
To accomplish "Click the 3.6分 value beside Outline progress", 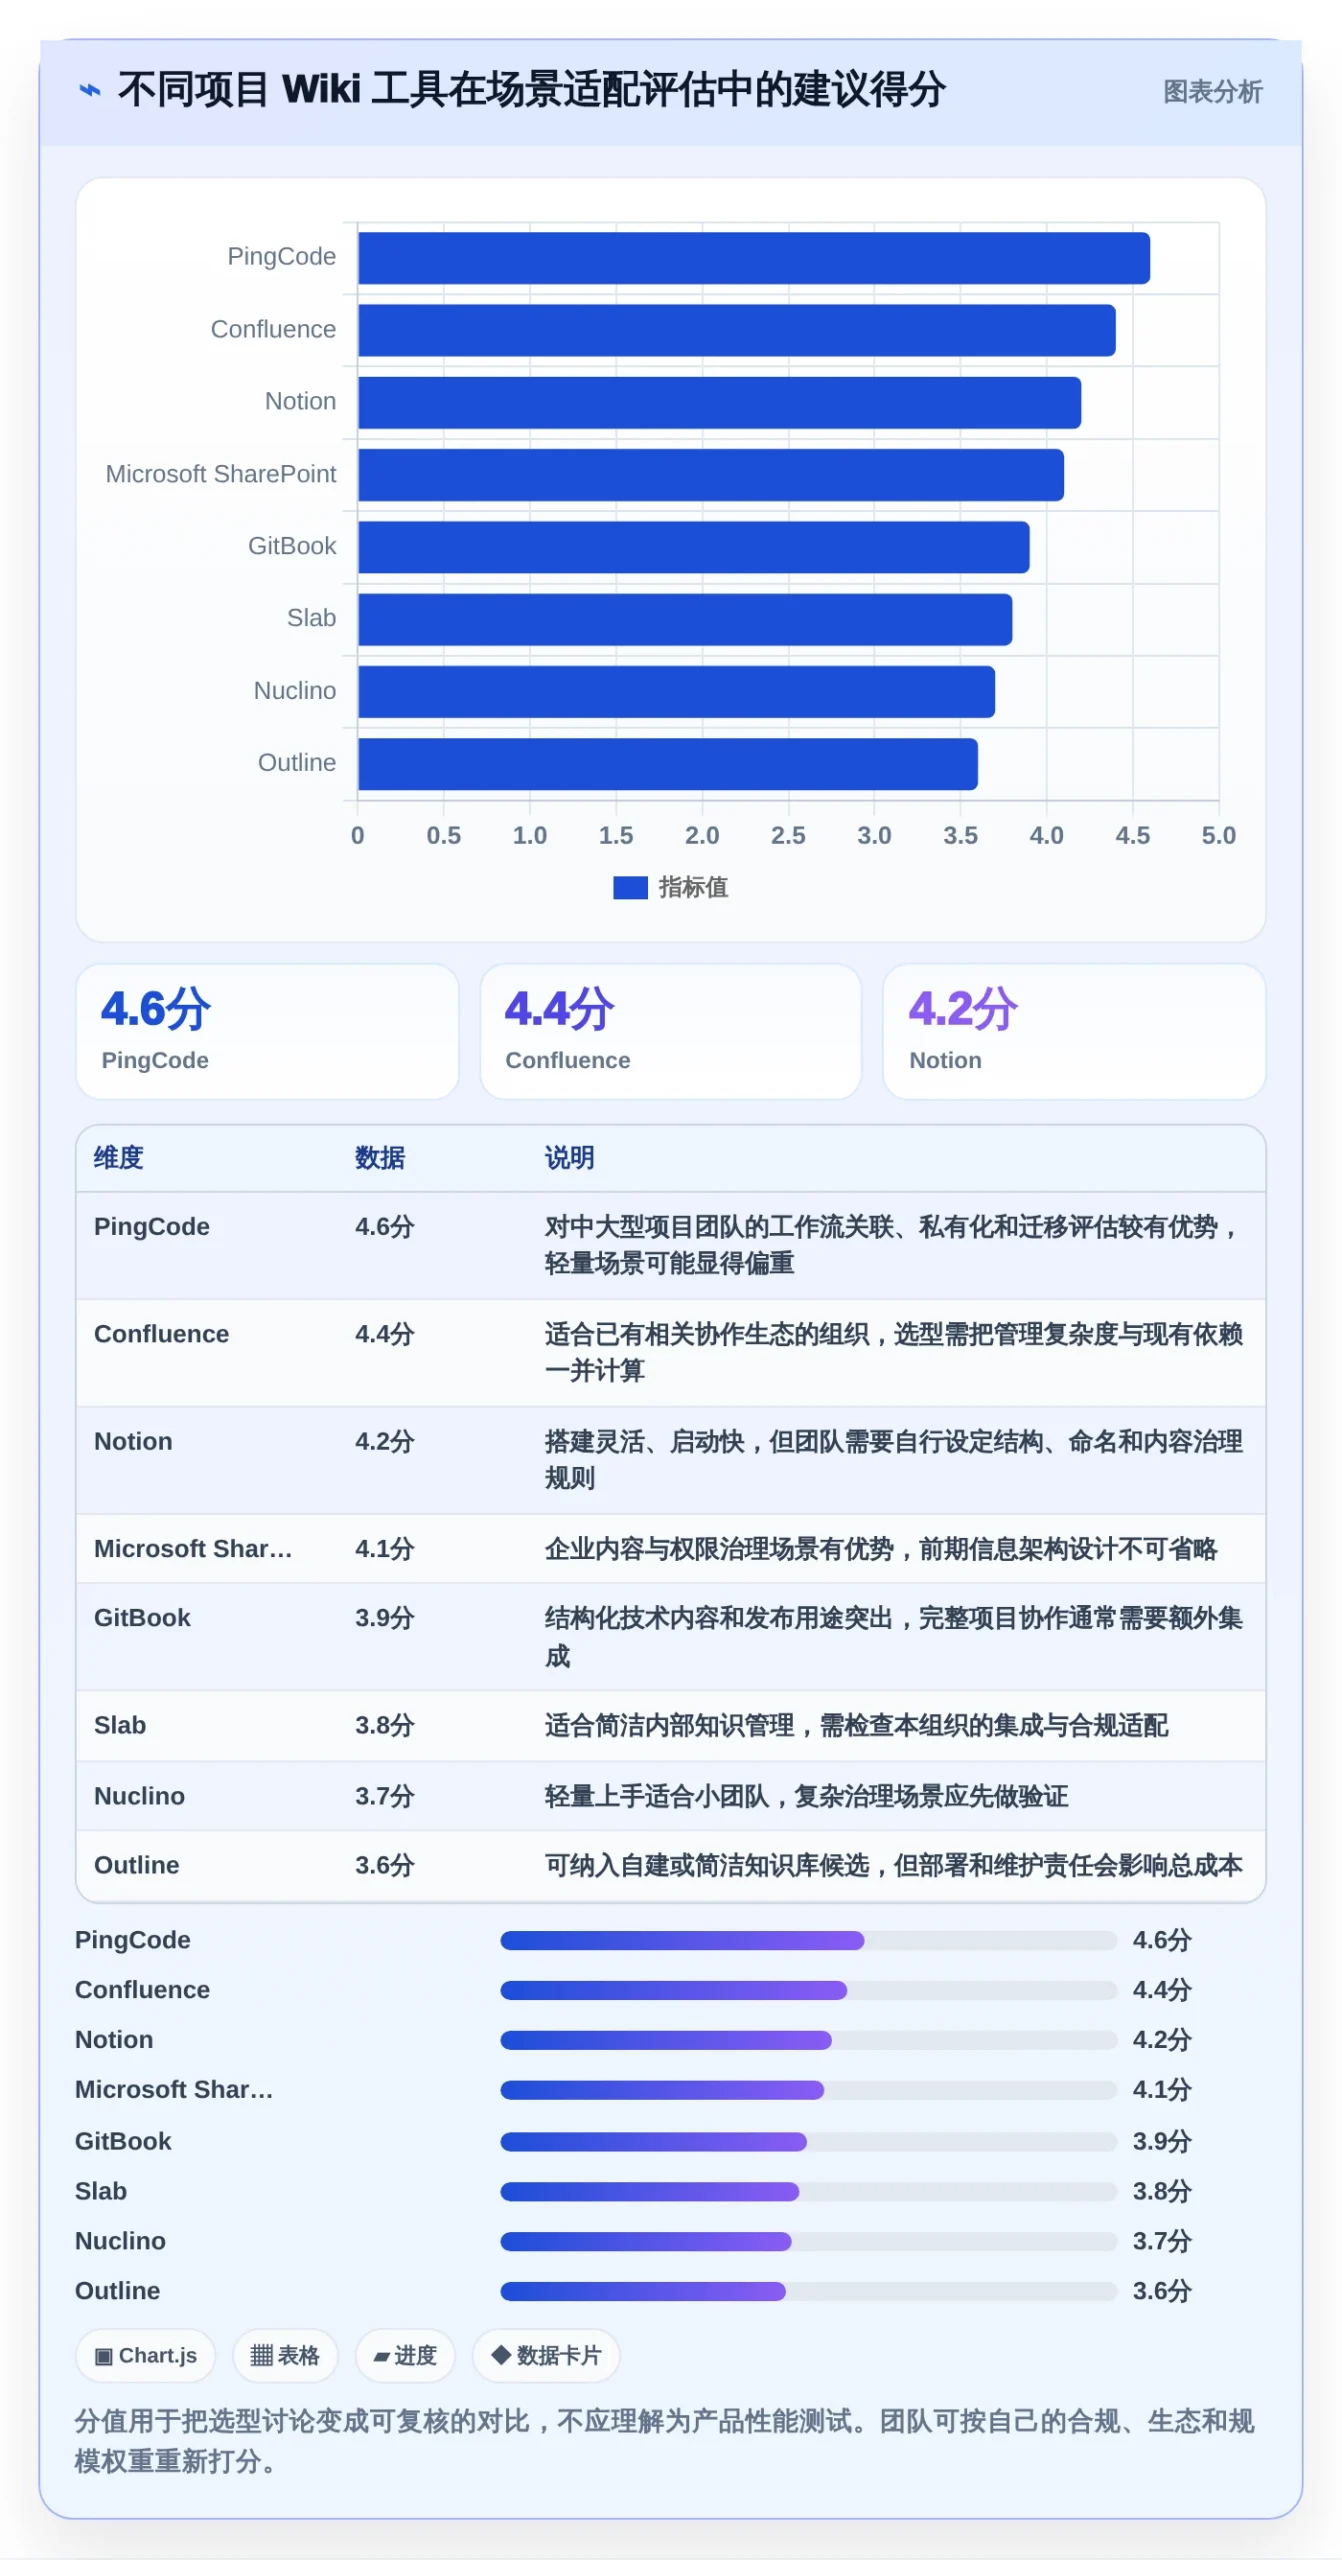I will pyautogui.click(x=1162, y=2291).
